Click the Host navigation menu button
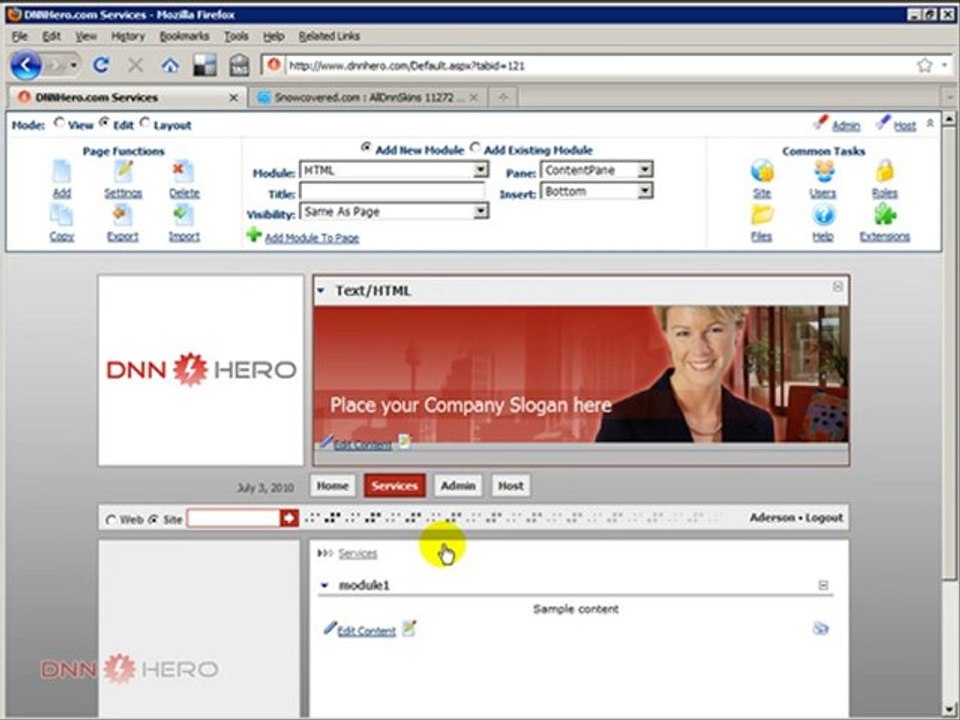The height and width of the screenshot is (720, 960). [511, 486]
